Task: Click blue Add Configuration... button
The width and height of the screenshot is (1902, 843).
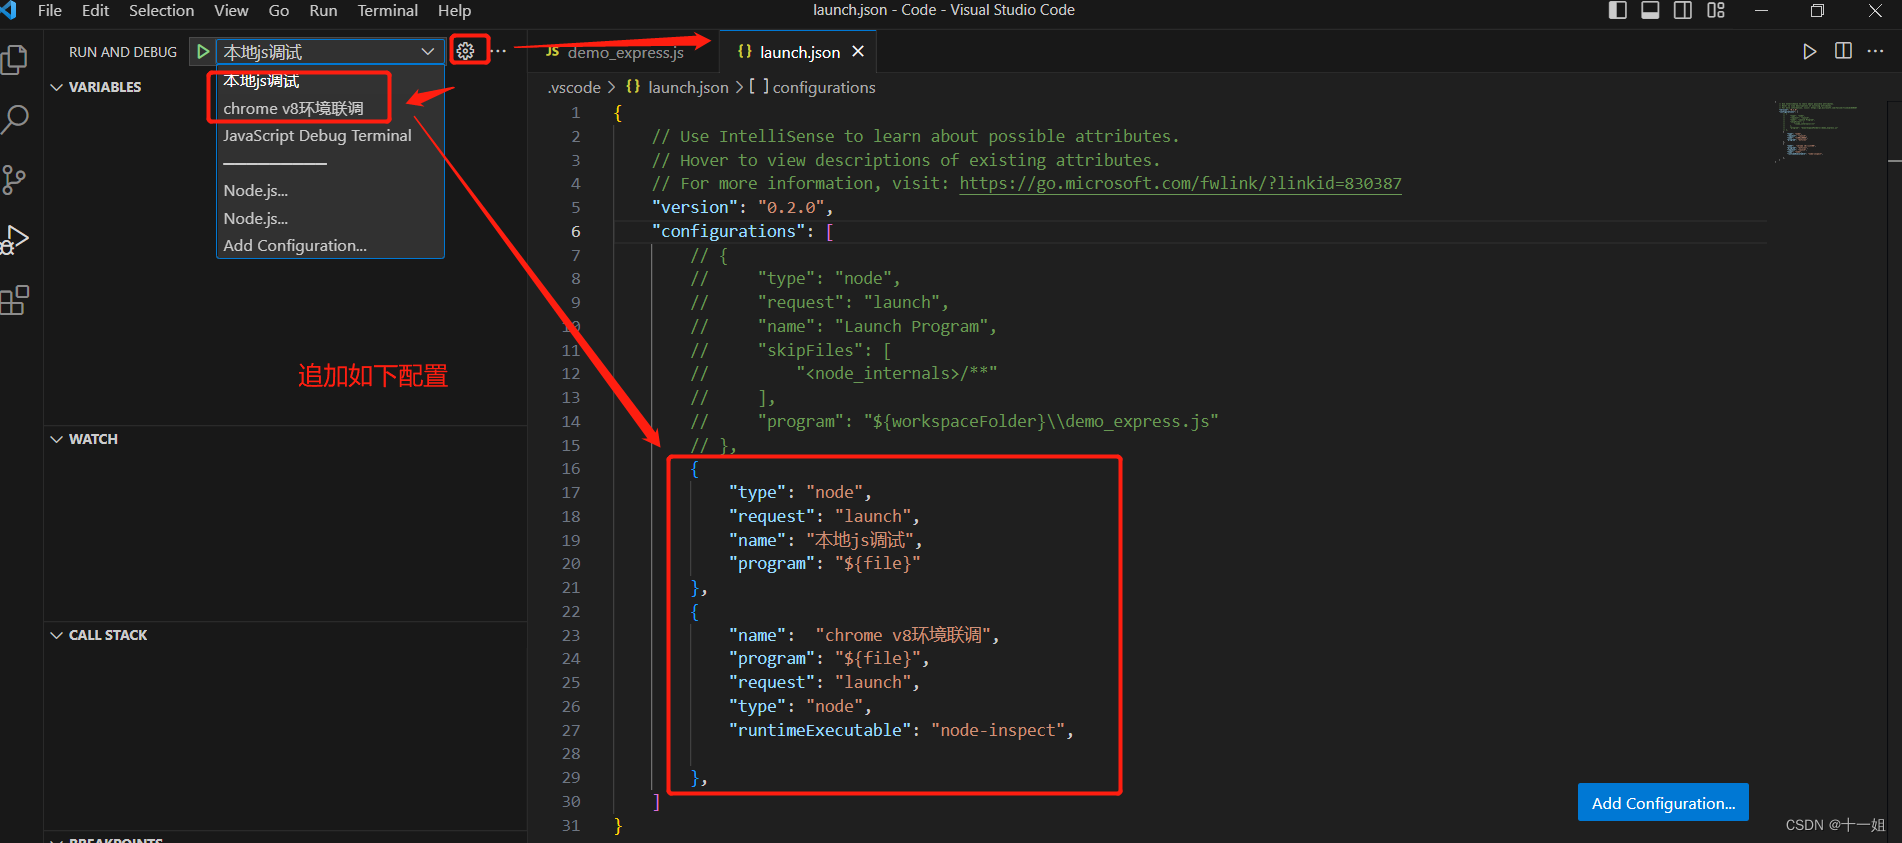Action: pyautogui.click(x=1663, y=802)
